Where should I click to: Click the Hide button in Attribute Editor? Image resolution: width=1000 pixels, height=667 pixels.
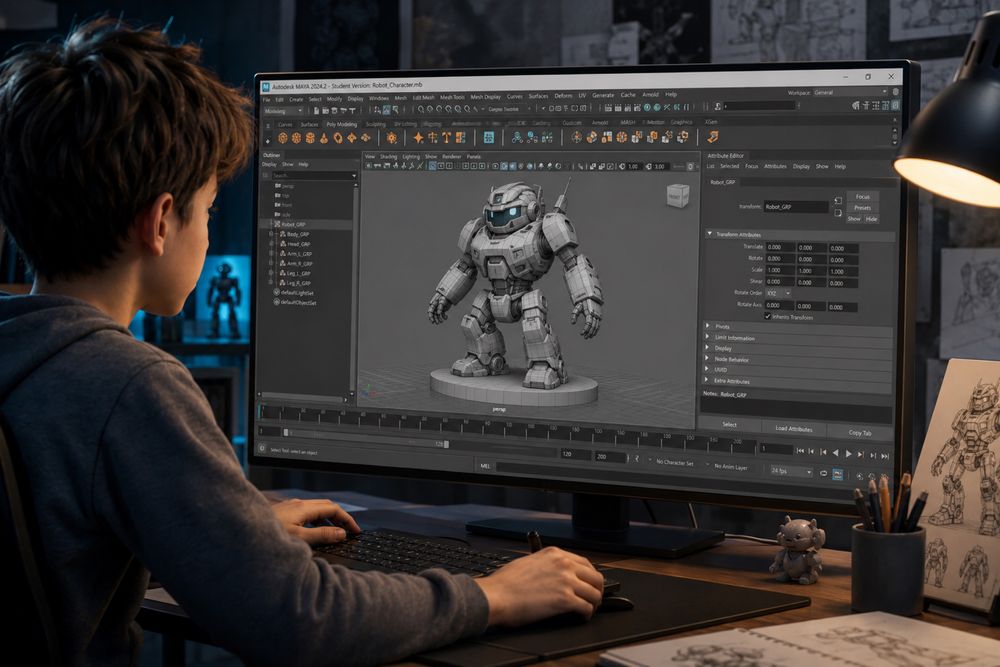pos(871,219)
